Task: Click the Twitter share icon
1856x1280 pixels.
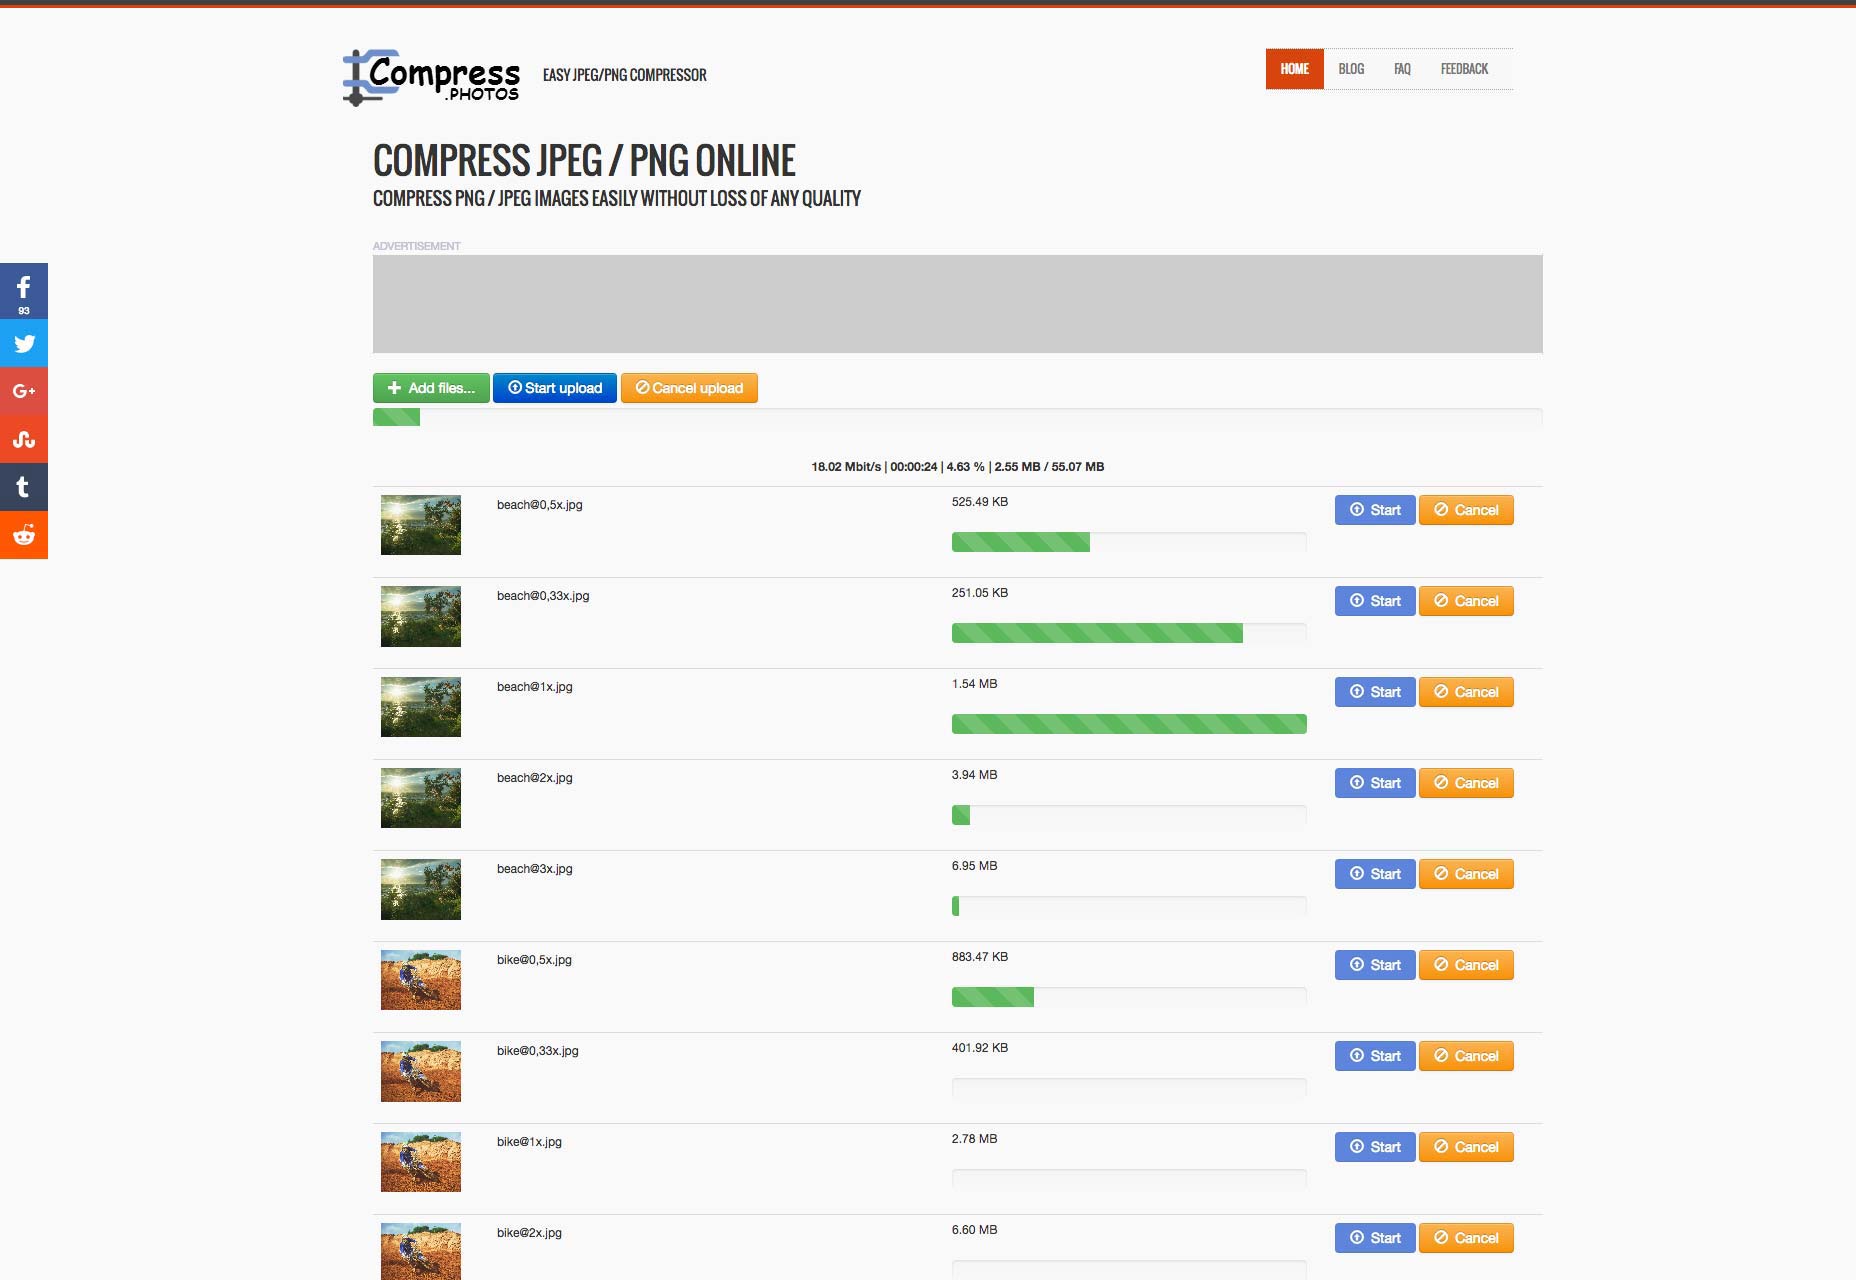Action: point(24,343)
